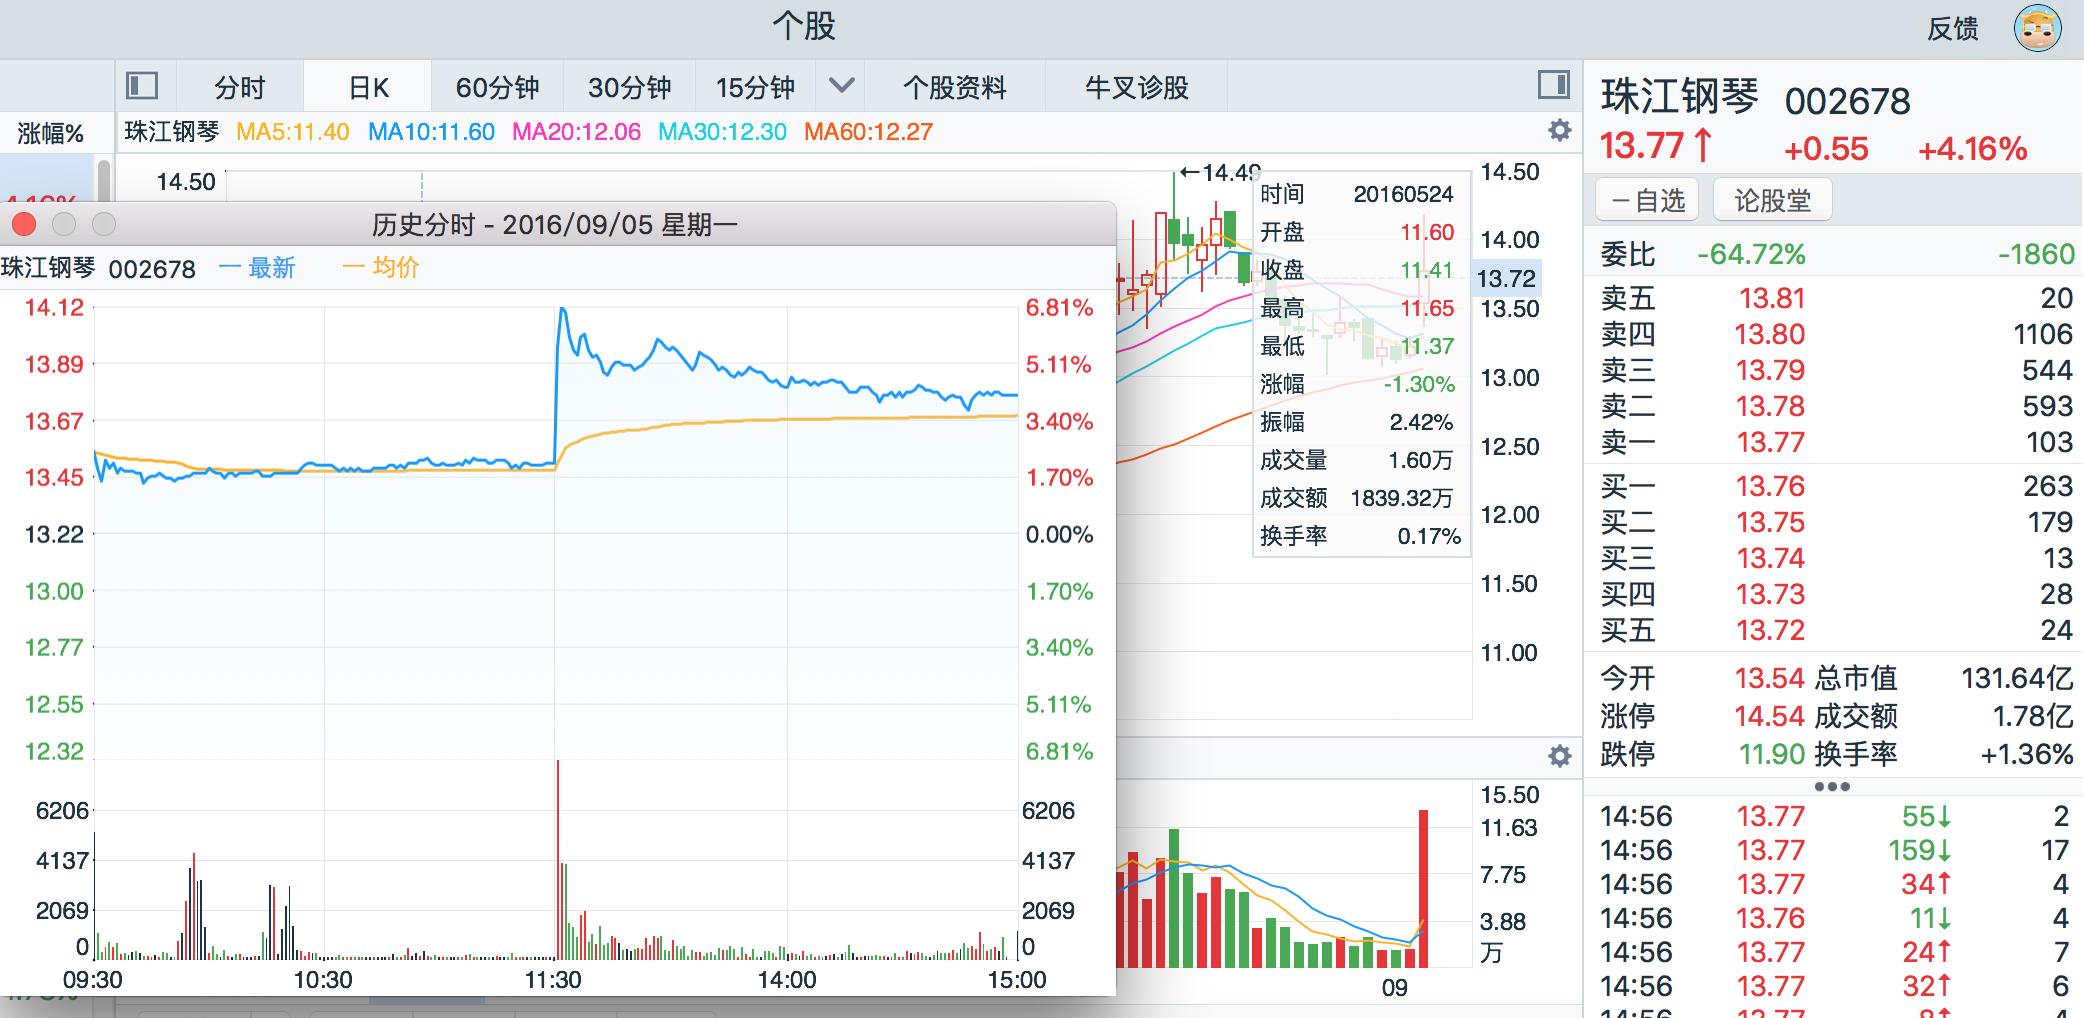Viewport: 2084px width, 1018px height.
Task: Open the K-line chart settings gear
Action: pos(1558,131)
